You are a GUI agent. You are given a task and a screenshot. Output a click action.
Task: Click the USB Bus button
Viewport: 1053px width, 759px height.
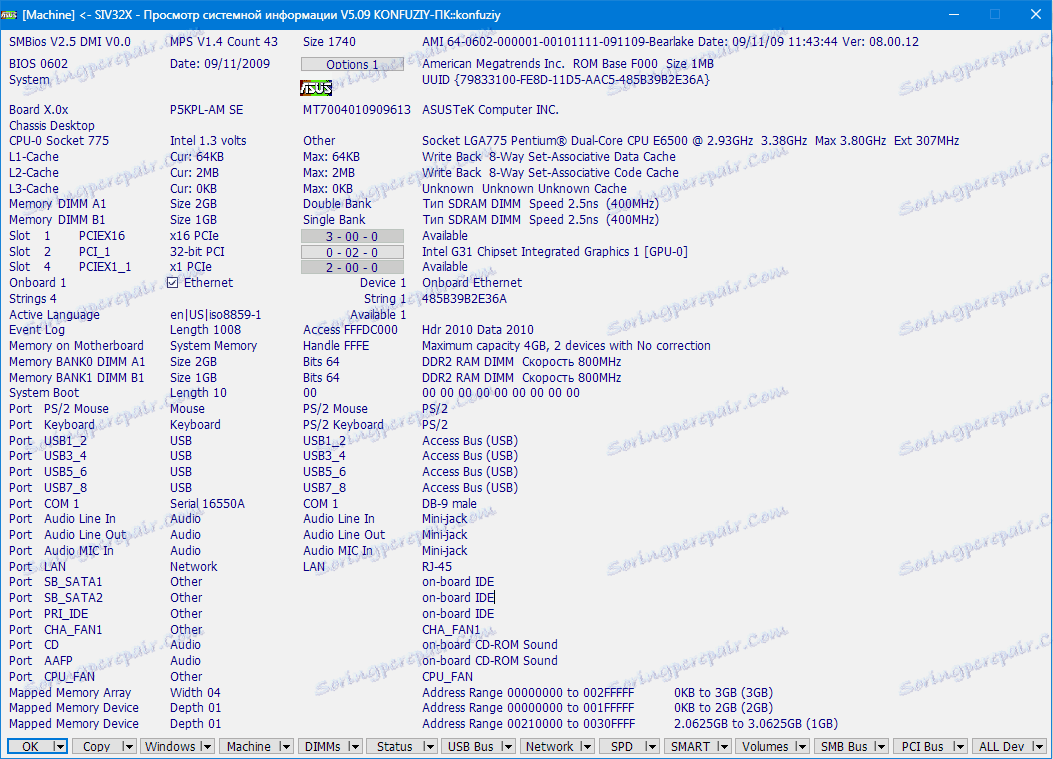tap(471, 746)
